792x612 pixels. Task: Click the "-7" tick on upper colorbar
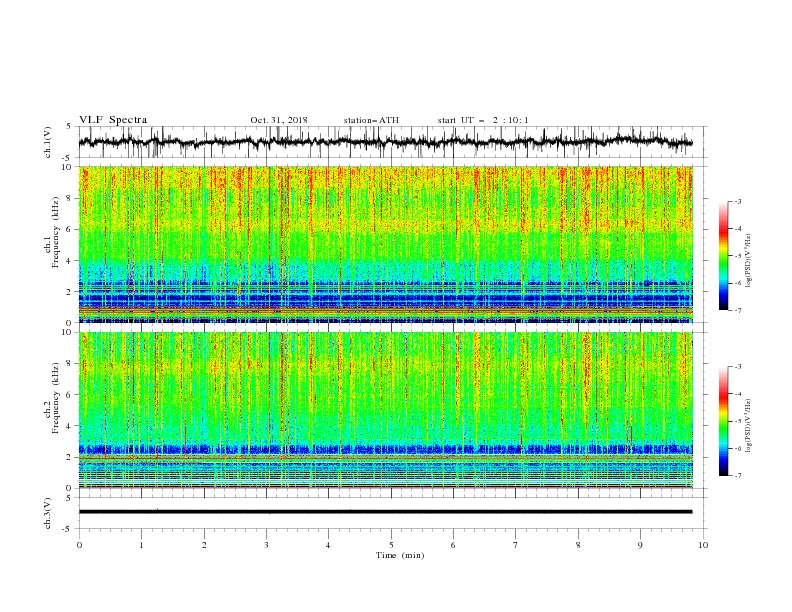(x=737, y=310)
